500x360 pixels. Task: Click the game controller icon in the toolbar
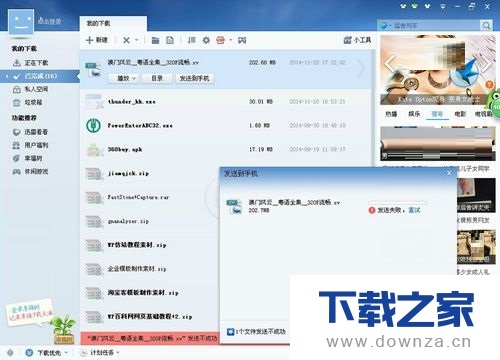(242, 40)
